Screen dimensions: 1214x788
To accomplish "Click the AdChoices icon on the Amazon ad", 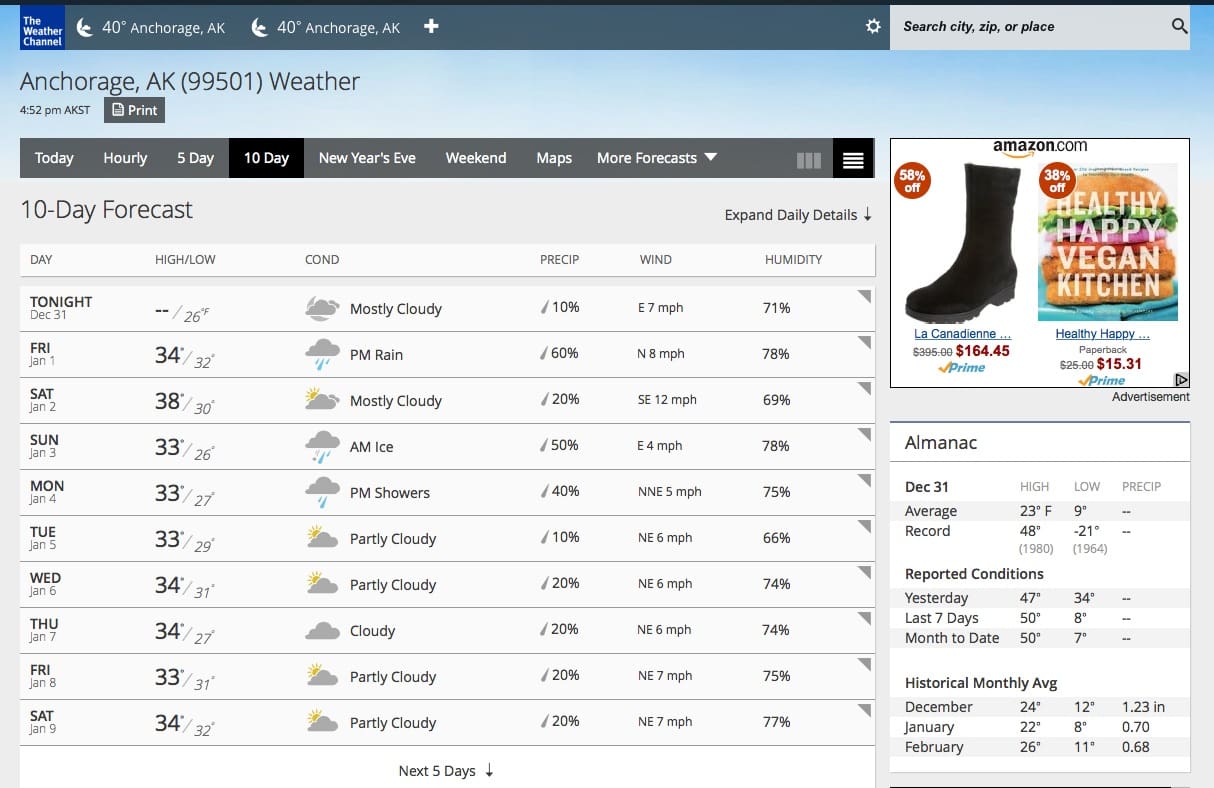I will pos(1181,380).
